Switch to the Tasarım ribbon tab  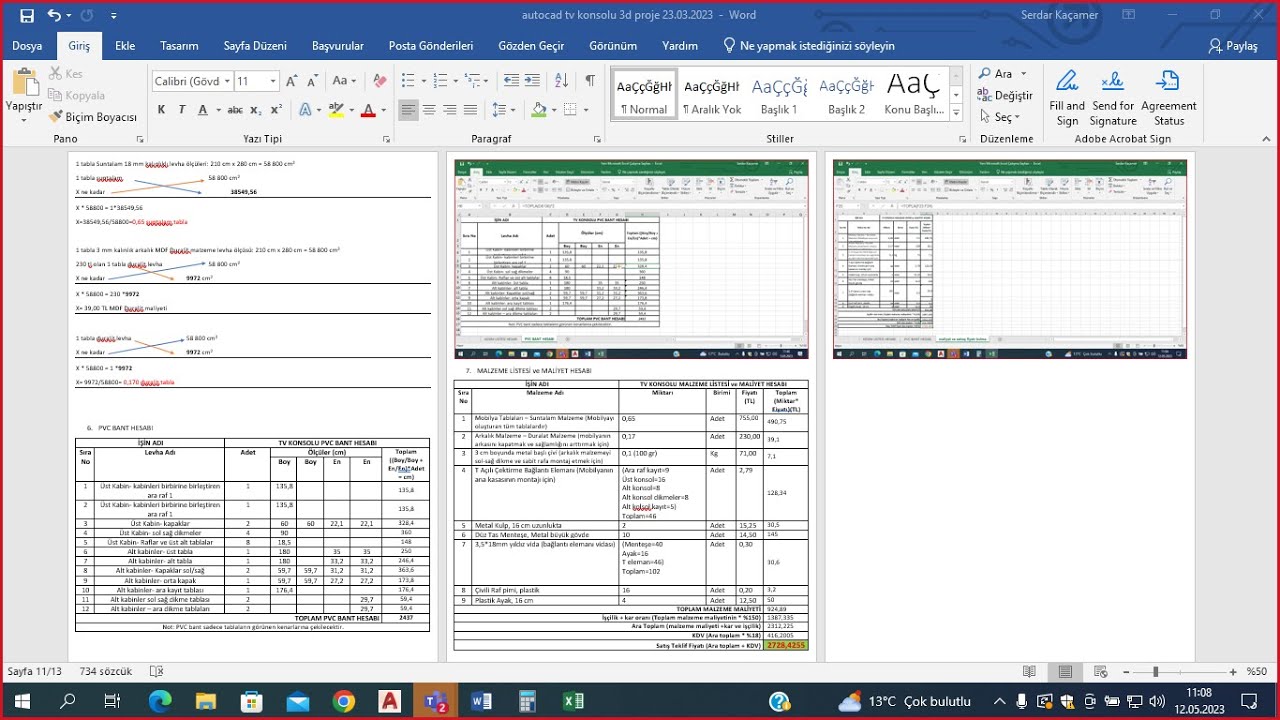[x=179, y=46]
